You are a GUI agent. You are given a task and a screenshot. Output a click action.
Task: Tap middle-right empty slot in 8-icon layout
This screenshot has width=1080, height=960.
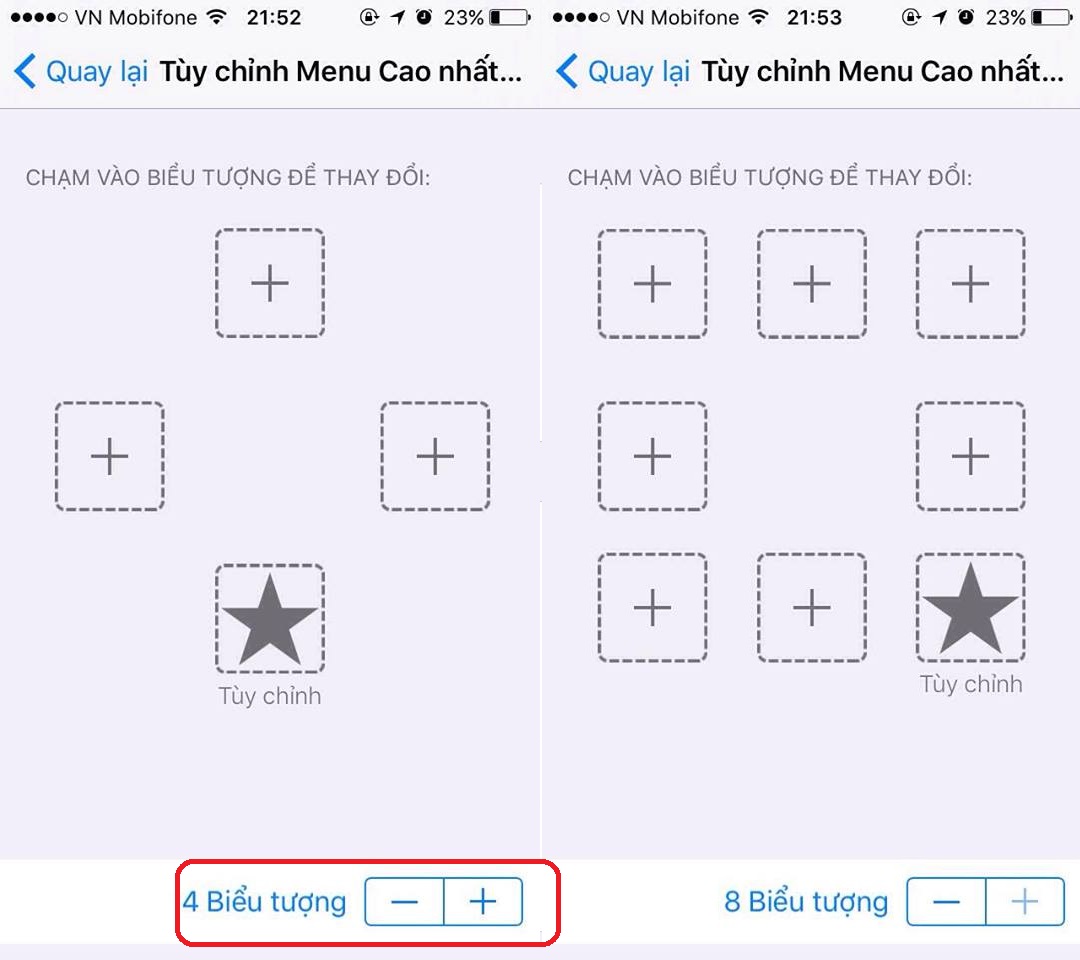coord(970,456)
